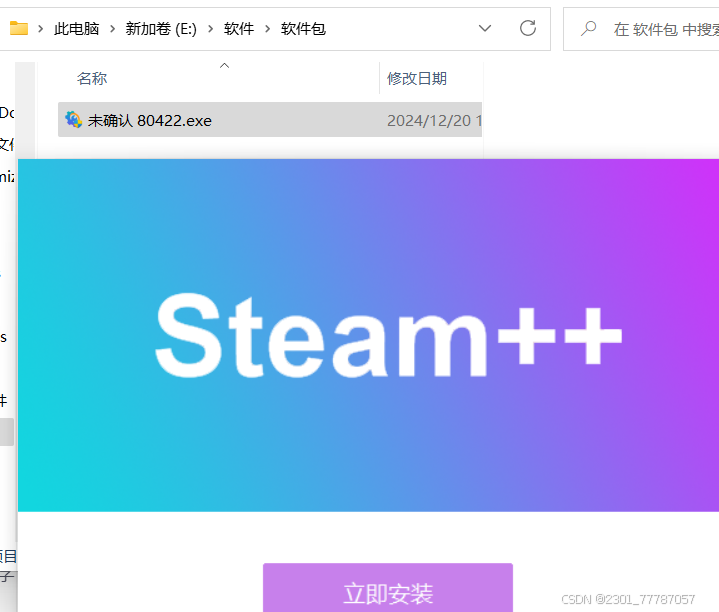Click the Steam++ installer banner
This screenshot has width=719, height=612.
[x=368, y=335]
